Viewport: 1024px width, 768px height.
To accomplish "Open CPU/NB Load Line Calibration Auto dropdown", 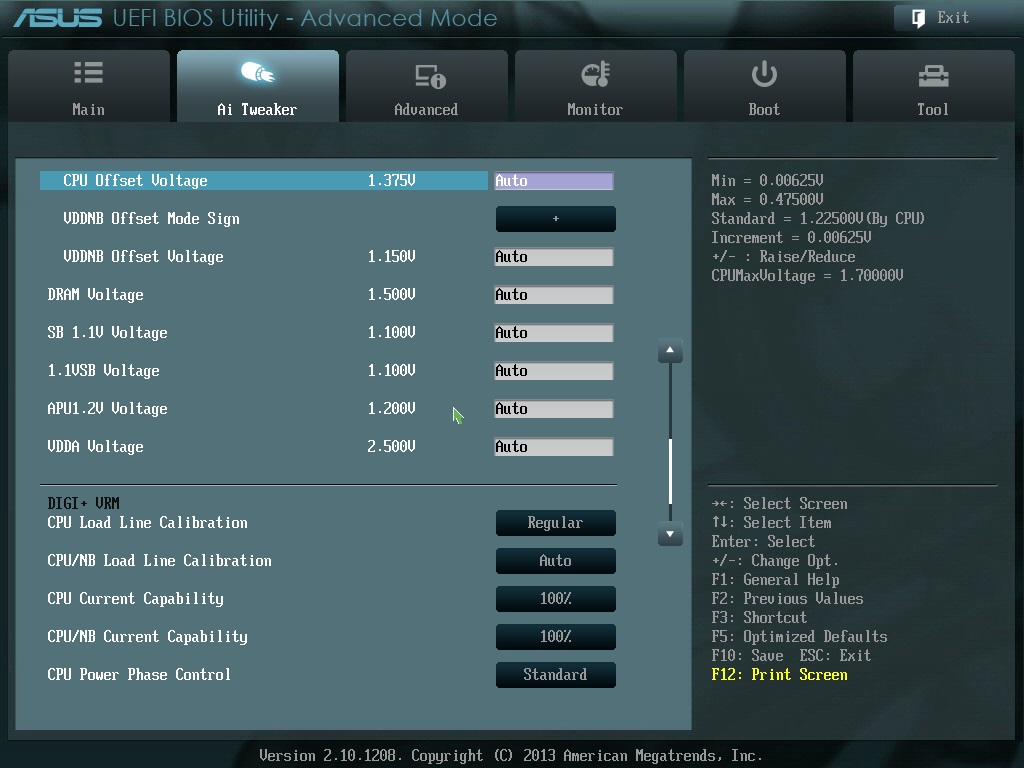I will (556, 561).
